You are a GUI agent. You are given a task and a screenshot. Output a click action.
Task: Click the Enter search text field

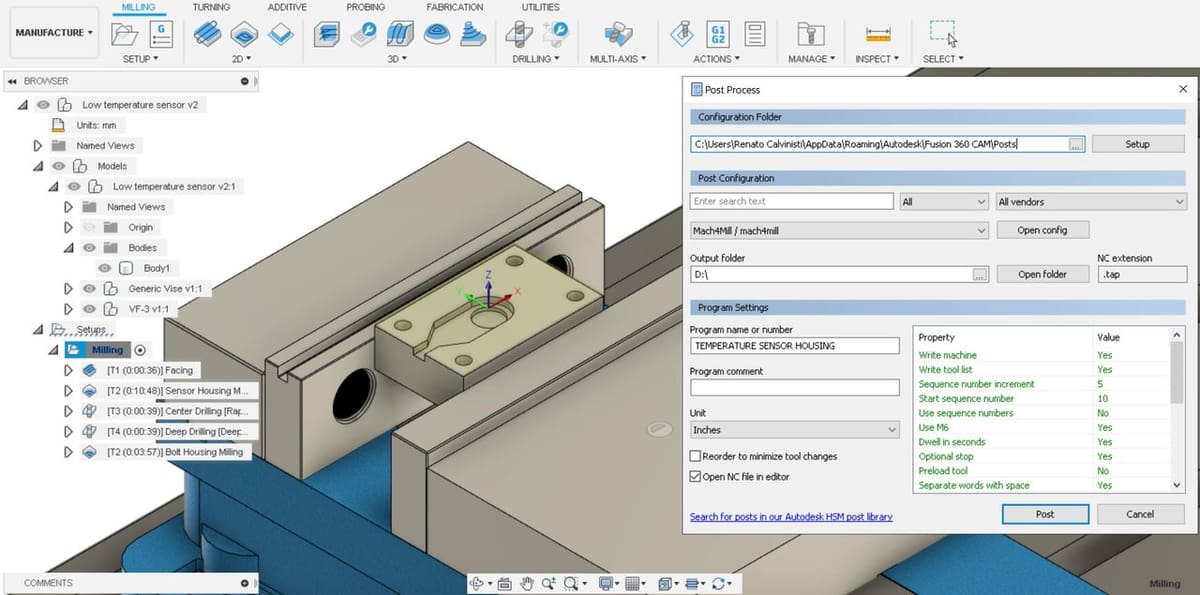coord(791,202)
